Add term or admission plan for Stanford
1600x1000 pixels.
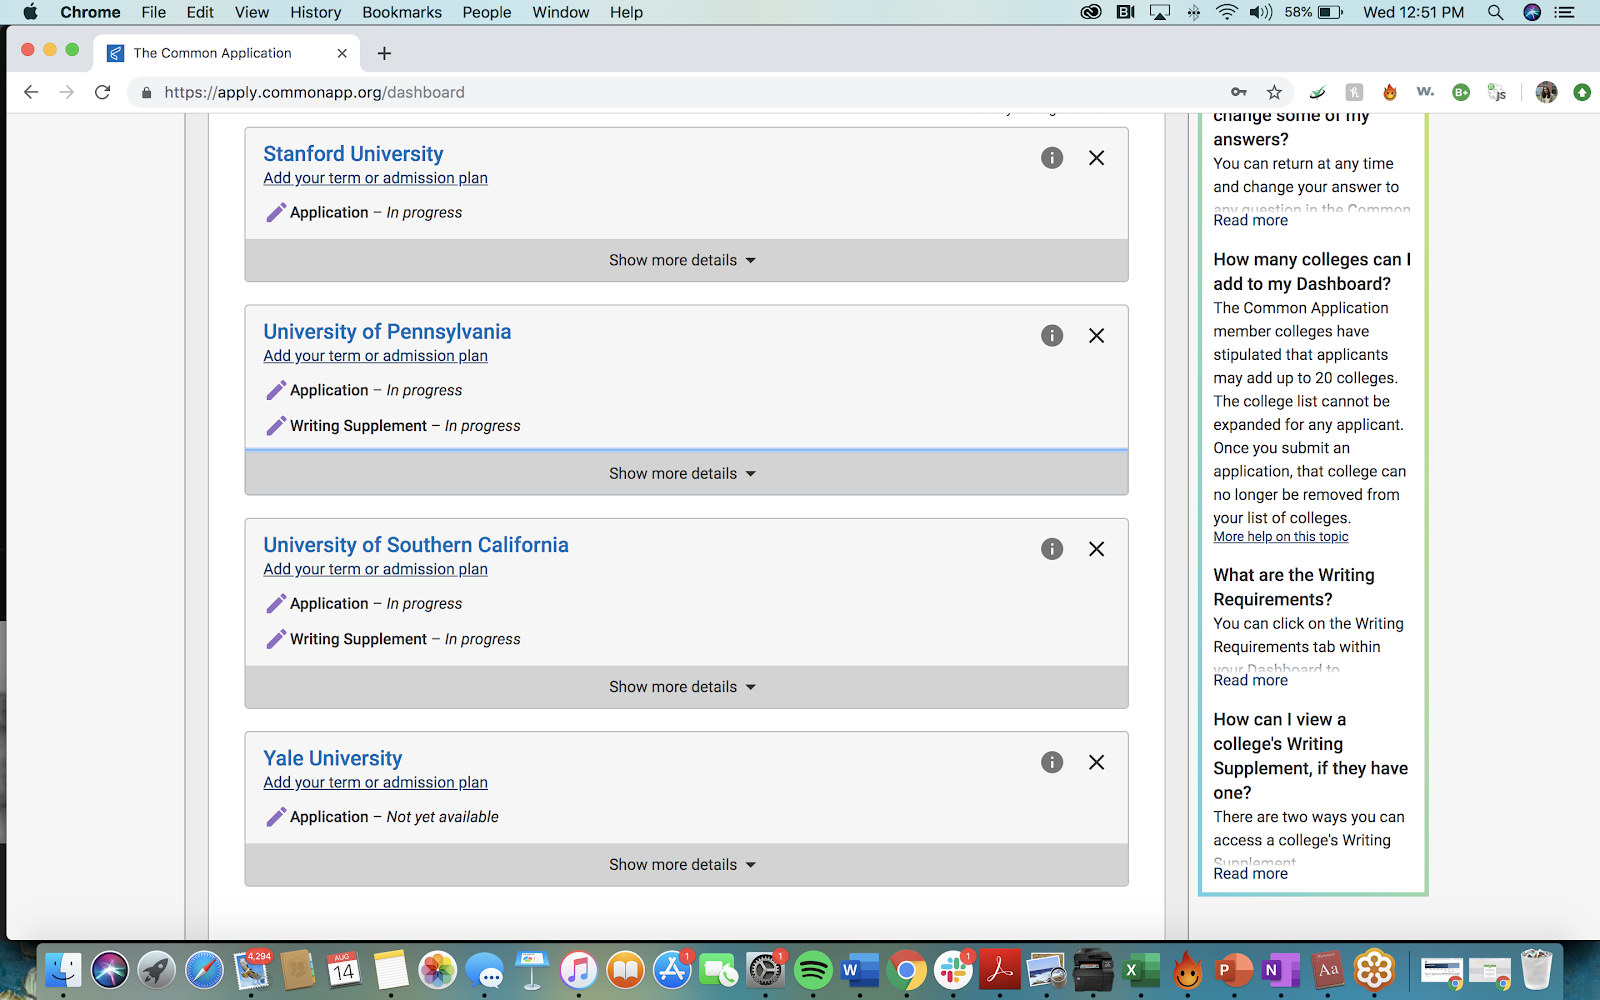376,178
